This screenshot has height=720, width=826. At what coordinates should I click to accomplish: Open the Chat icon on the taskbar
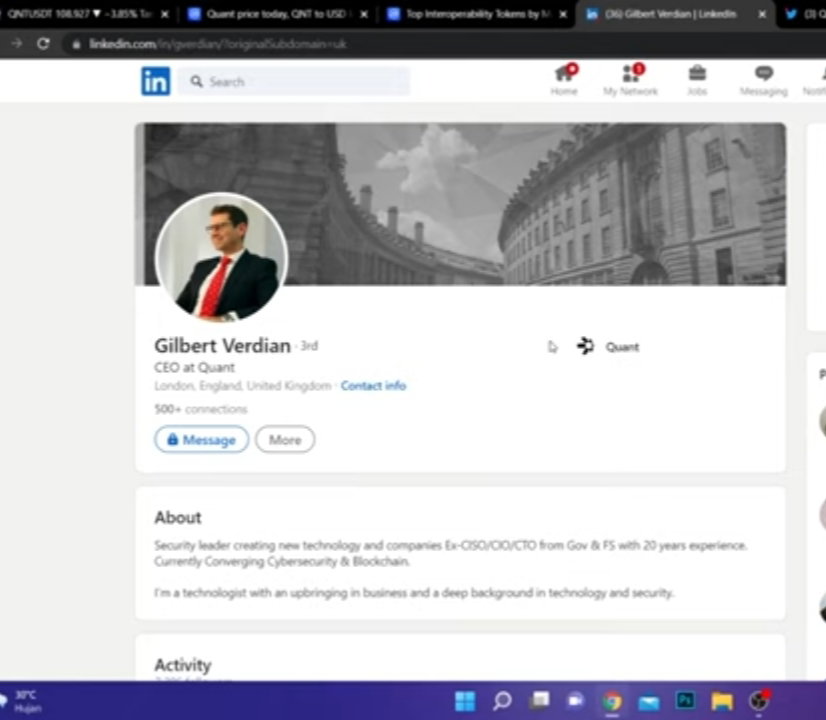pyautogui.click(x=575, y=701)
